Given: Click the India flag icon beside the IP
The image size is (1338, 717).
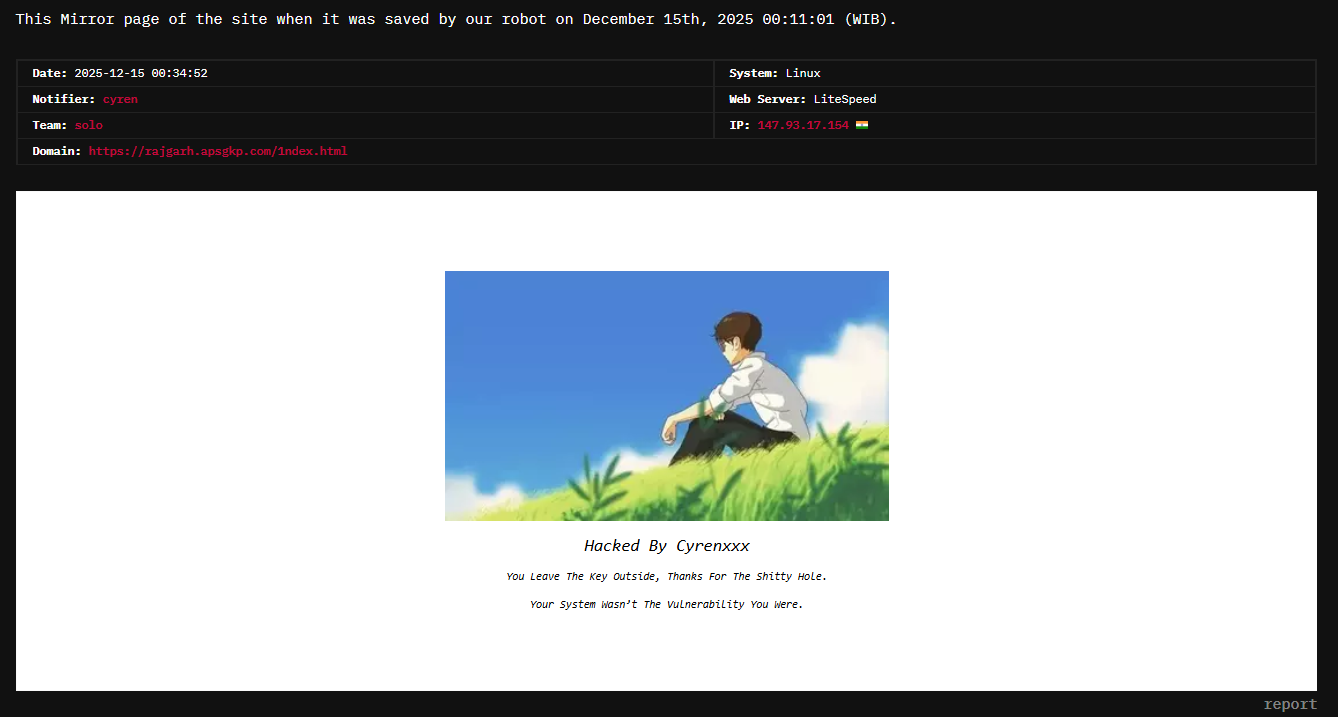Looking at the screenshot, I should click(x=862, y=125).
